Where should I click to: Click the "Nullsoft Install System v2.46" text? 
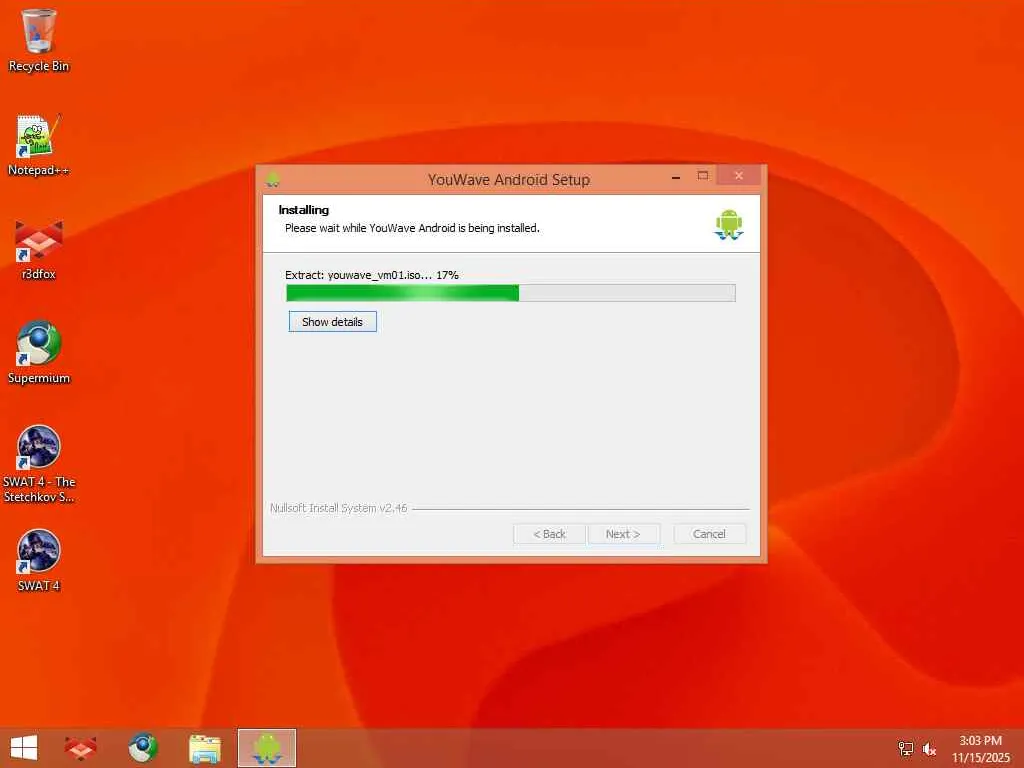click(338, 507)
